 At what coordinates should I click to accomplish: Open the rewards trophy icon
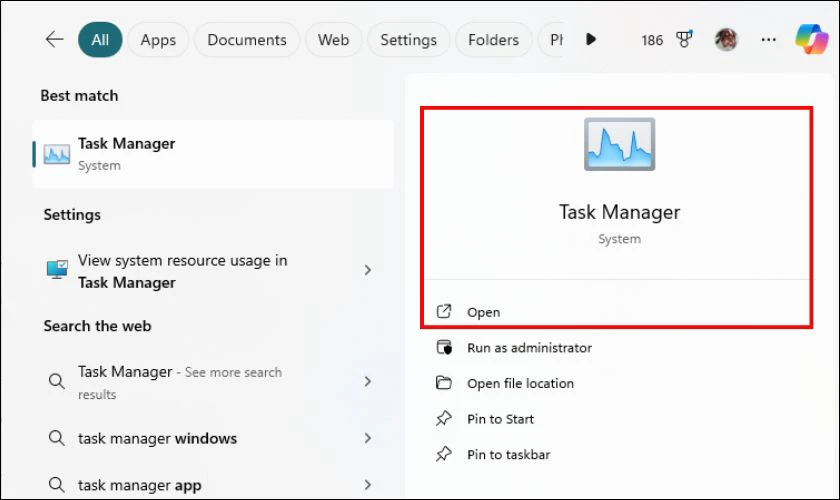point(684,39)
